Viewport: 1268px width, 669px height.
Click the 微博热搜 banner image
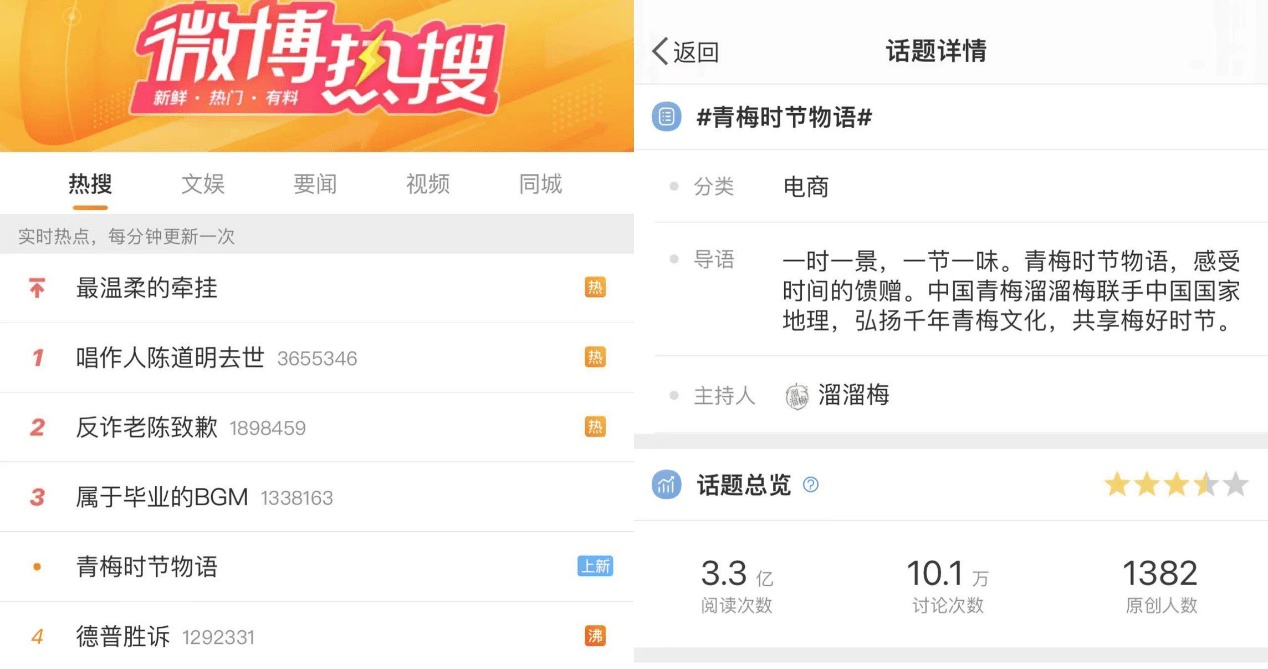click(x=317, y=76)
